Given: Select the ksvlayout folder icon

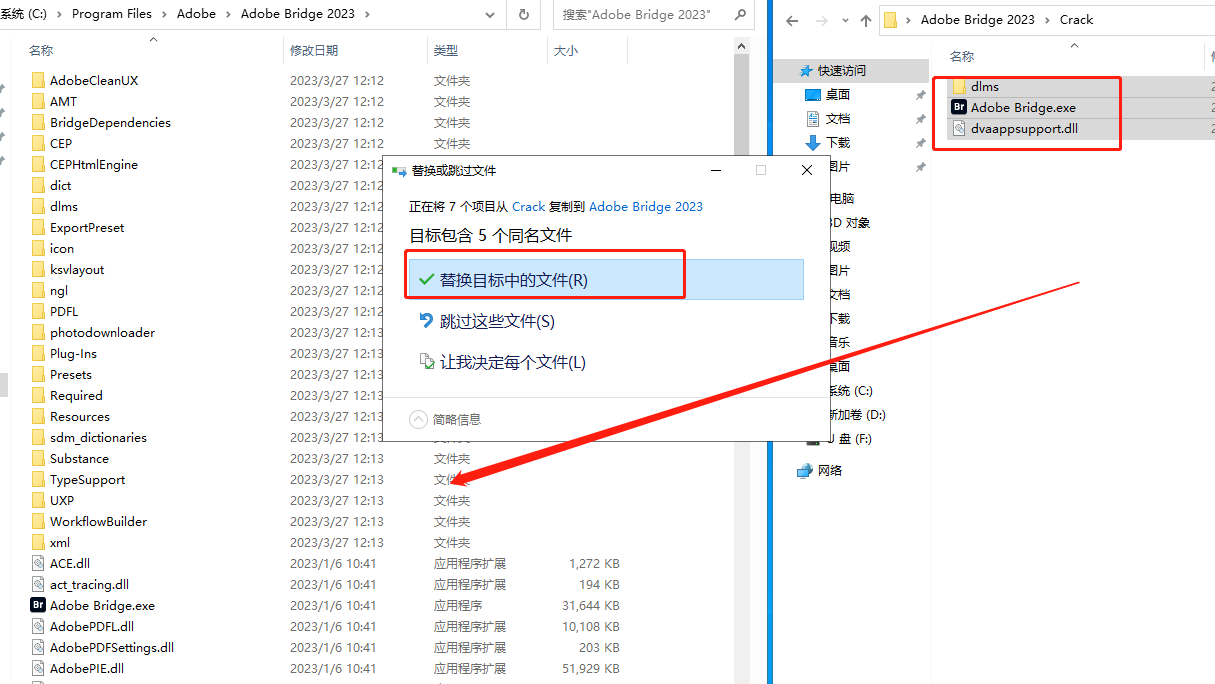Looking at the screenshot, I should tap(38, 269).
